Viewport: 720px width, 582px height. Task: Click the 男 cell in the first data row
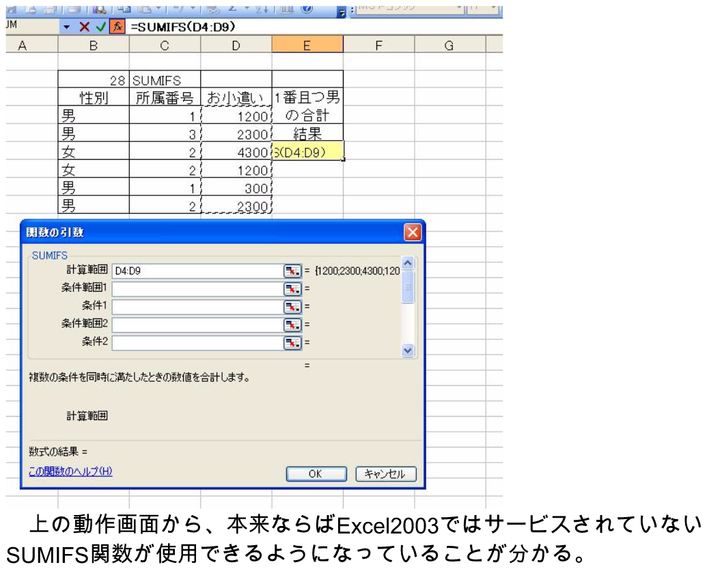click(94, 116)
